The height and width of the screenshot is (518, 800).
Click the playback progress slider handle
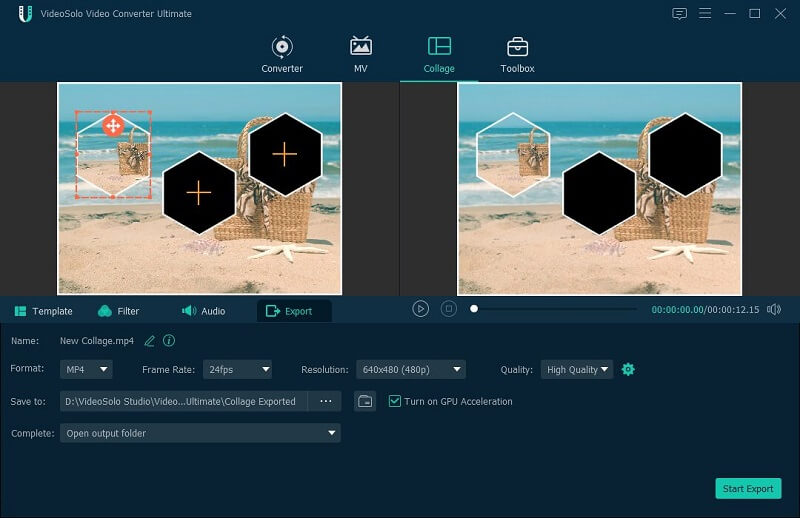(474, 309)
